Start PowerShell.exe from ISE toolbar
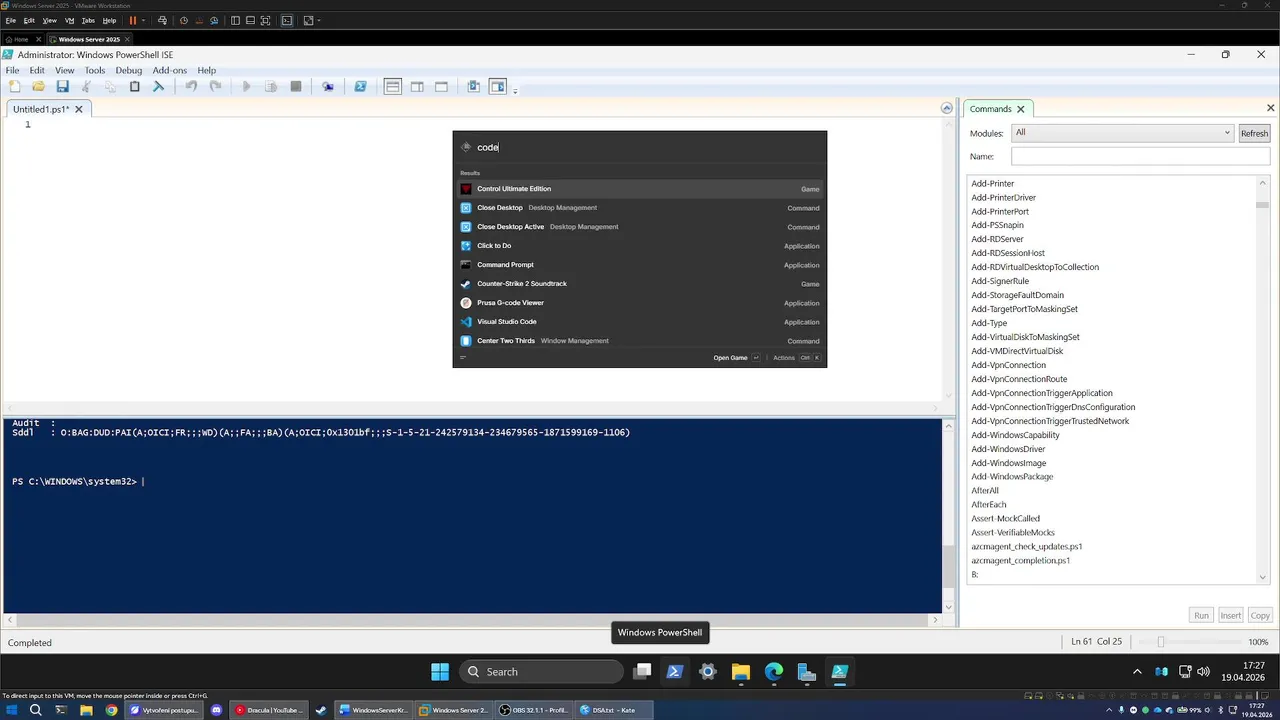The height and width of the screenshot is (720, 1280). click(360, 87)
